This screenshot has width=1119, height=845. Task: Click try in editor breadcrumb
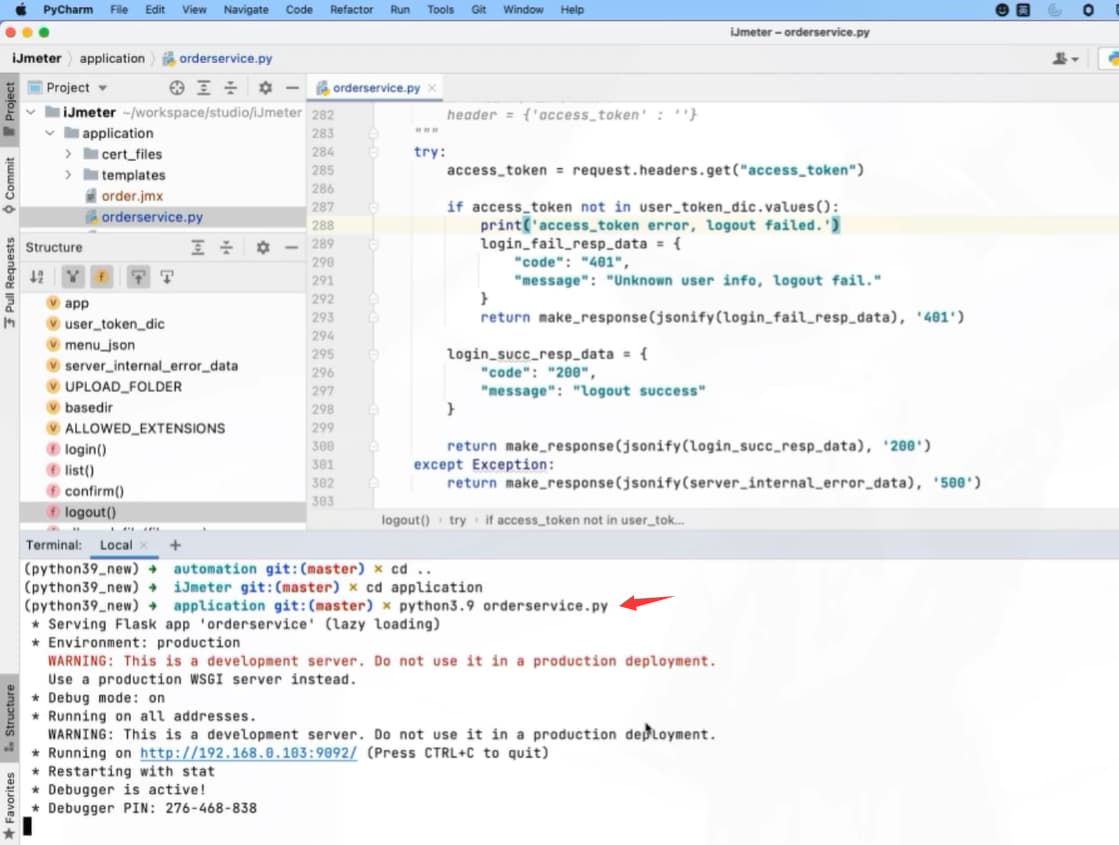pyautogui.click(x=457, y=520)
